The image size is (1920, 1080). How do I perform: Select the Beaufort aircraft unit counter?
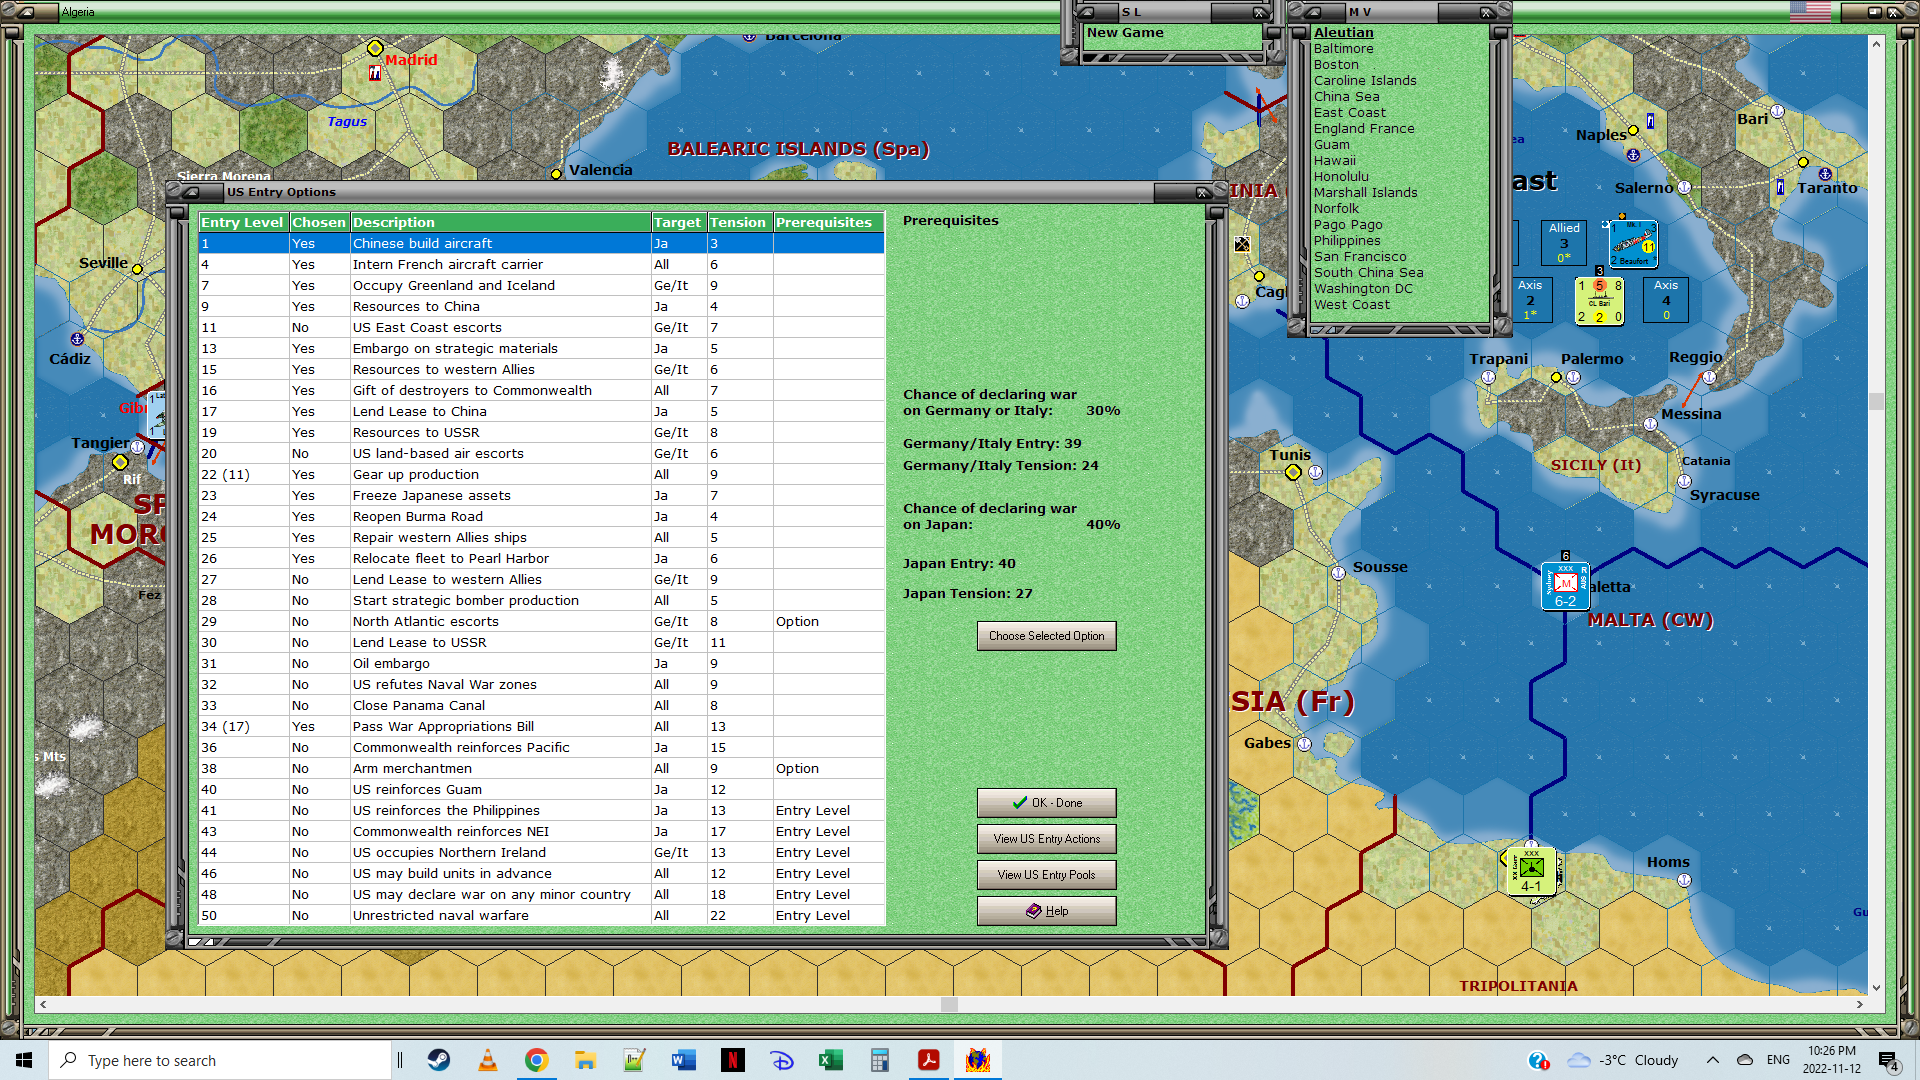[x=1633, y=244]
